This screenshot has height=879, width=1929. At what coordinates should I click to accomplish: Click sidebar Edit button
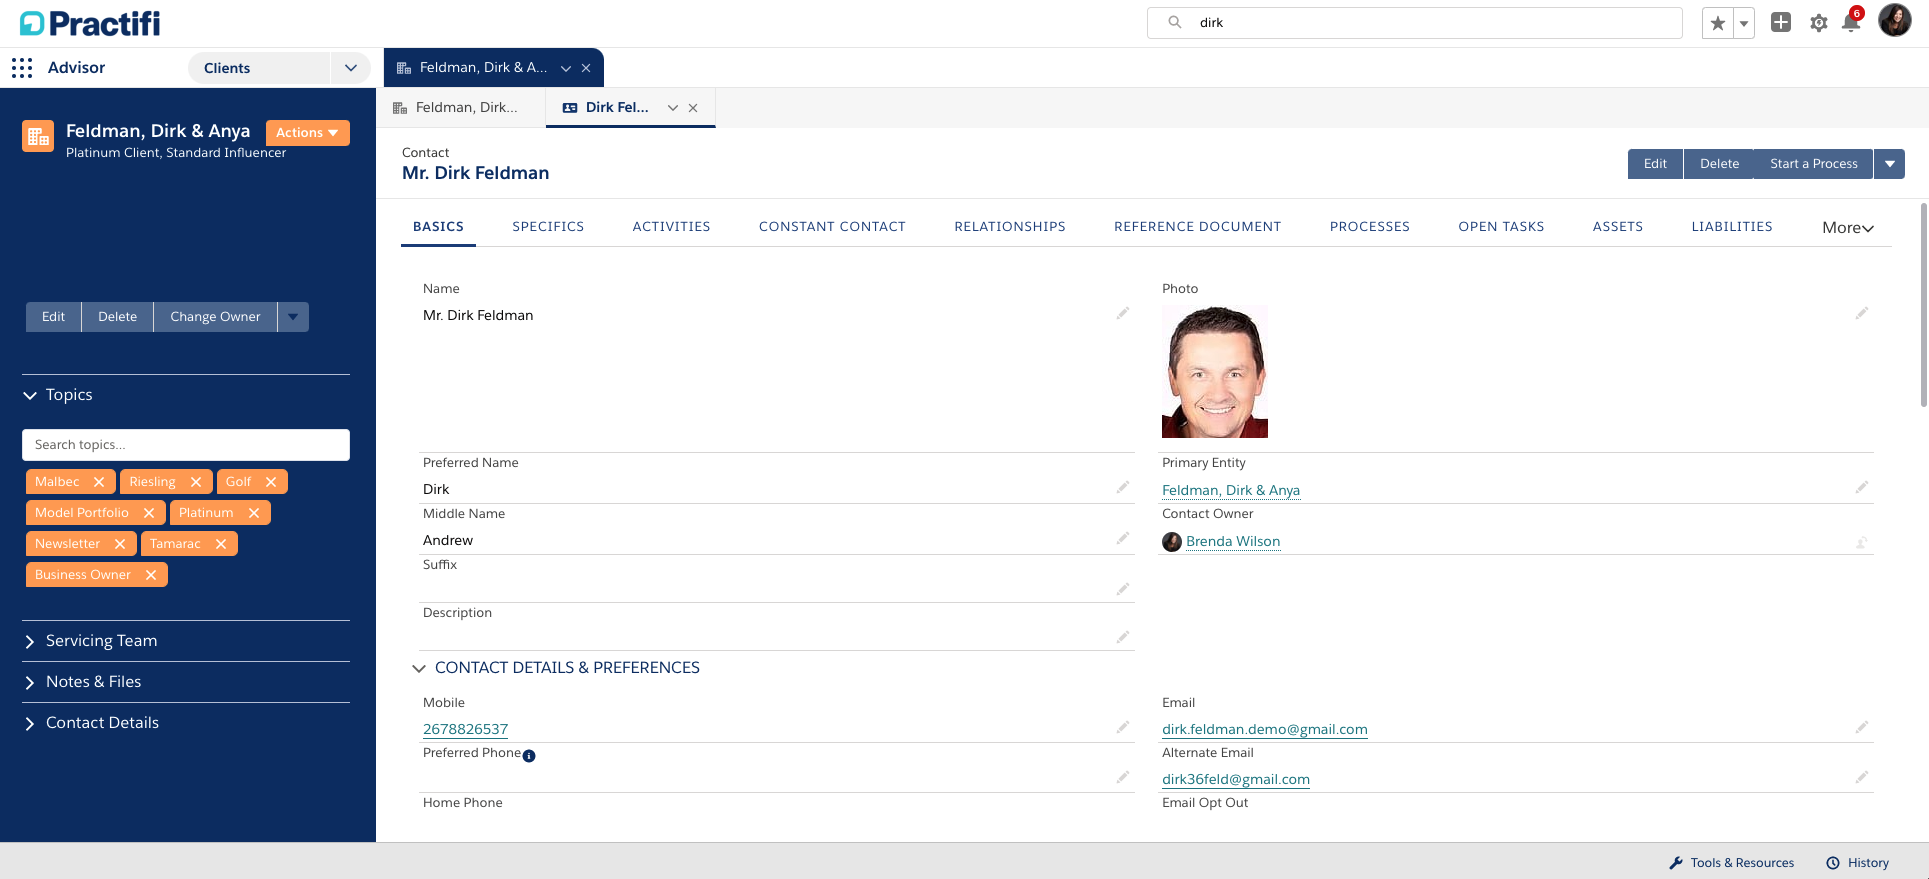[x=54, y=317]
